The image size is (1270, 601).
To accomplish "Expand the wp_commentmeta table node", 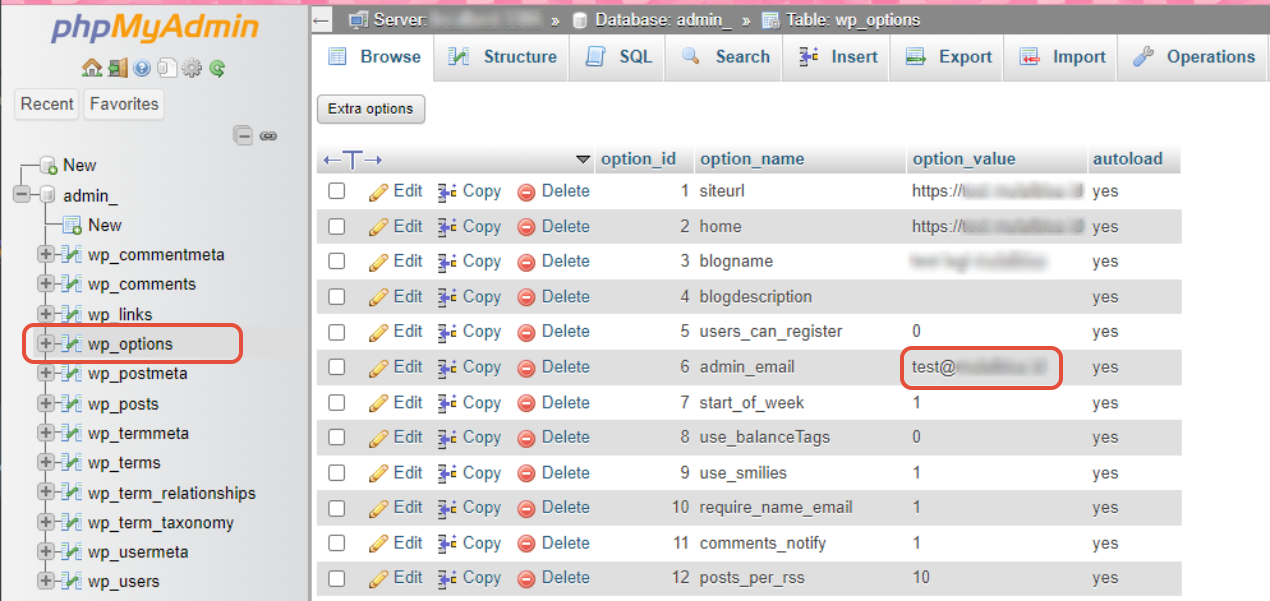I will 45,254.
